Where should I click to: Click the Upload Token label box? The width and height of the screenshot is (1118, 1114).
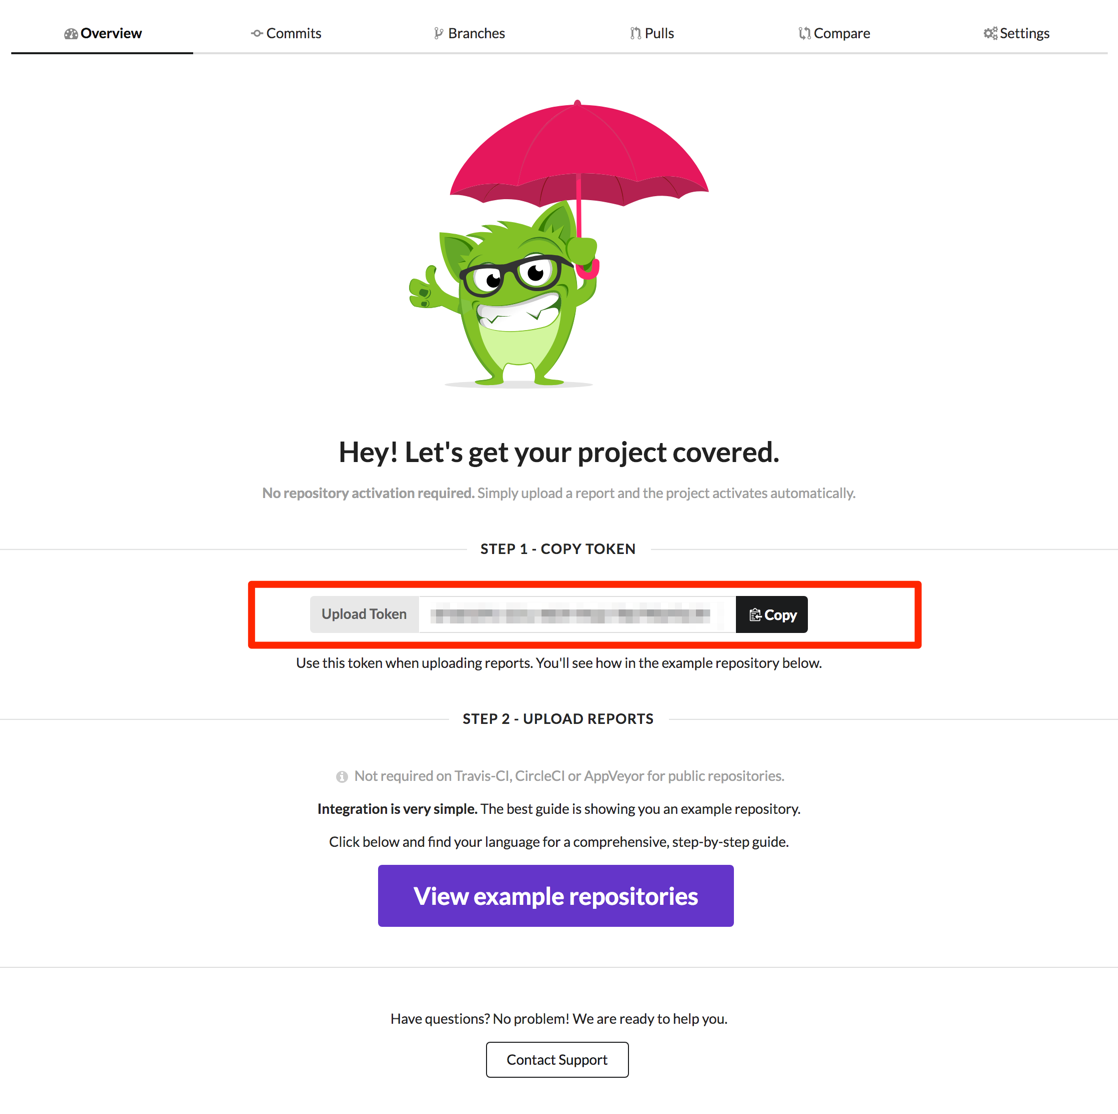(364, 615)
